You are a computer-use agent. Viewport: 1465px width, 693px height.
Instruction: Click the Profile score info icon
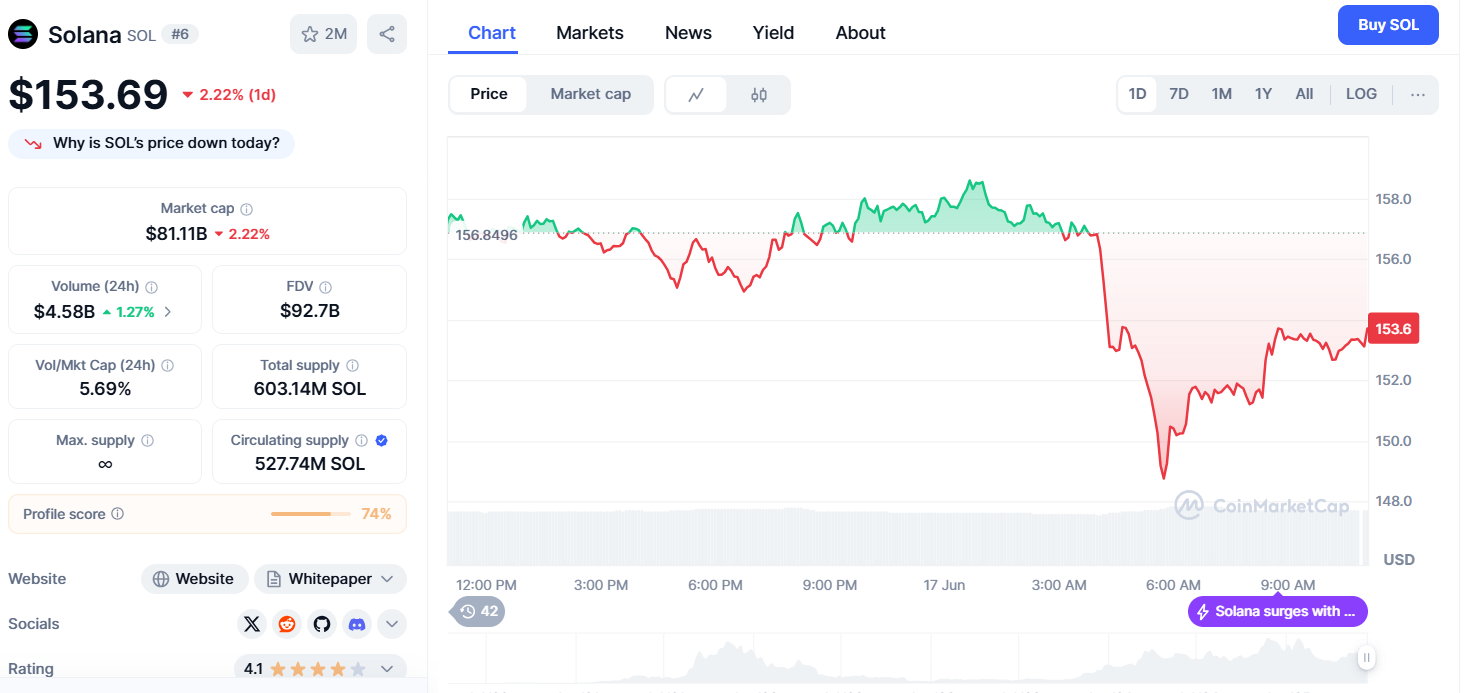(118, 514)
